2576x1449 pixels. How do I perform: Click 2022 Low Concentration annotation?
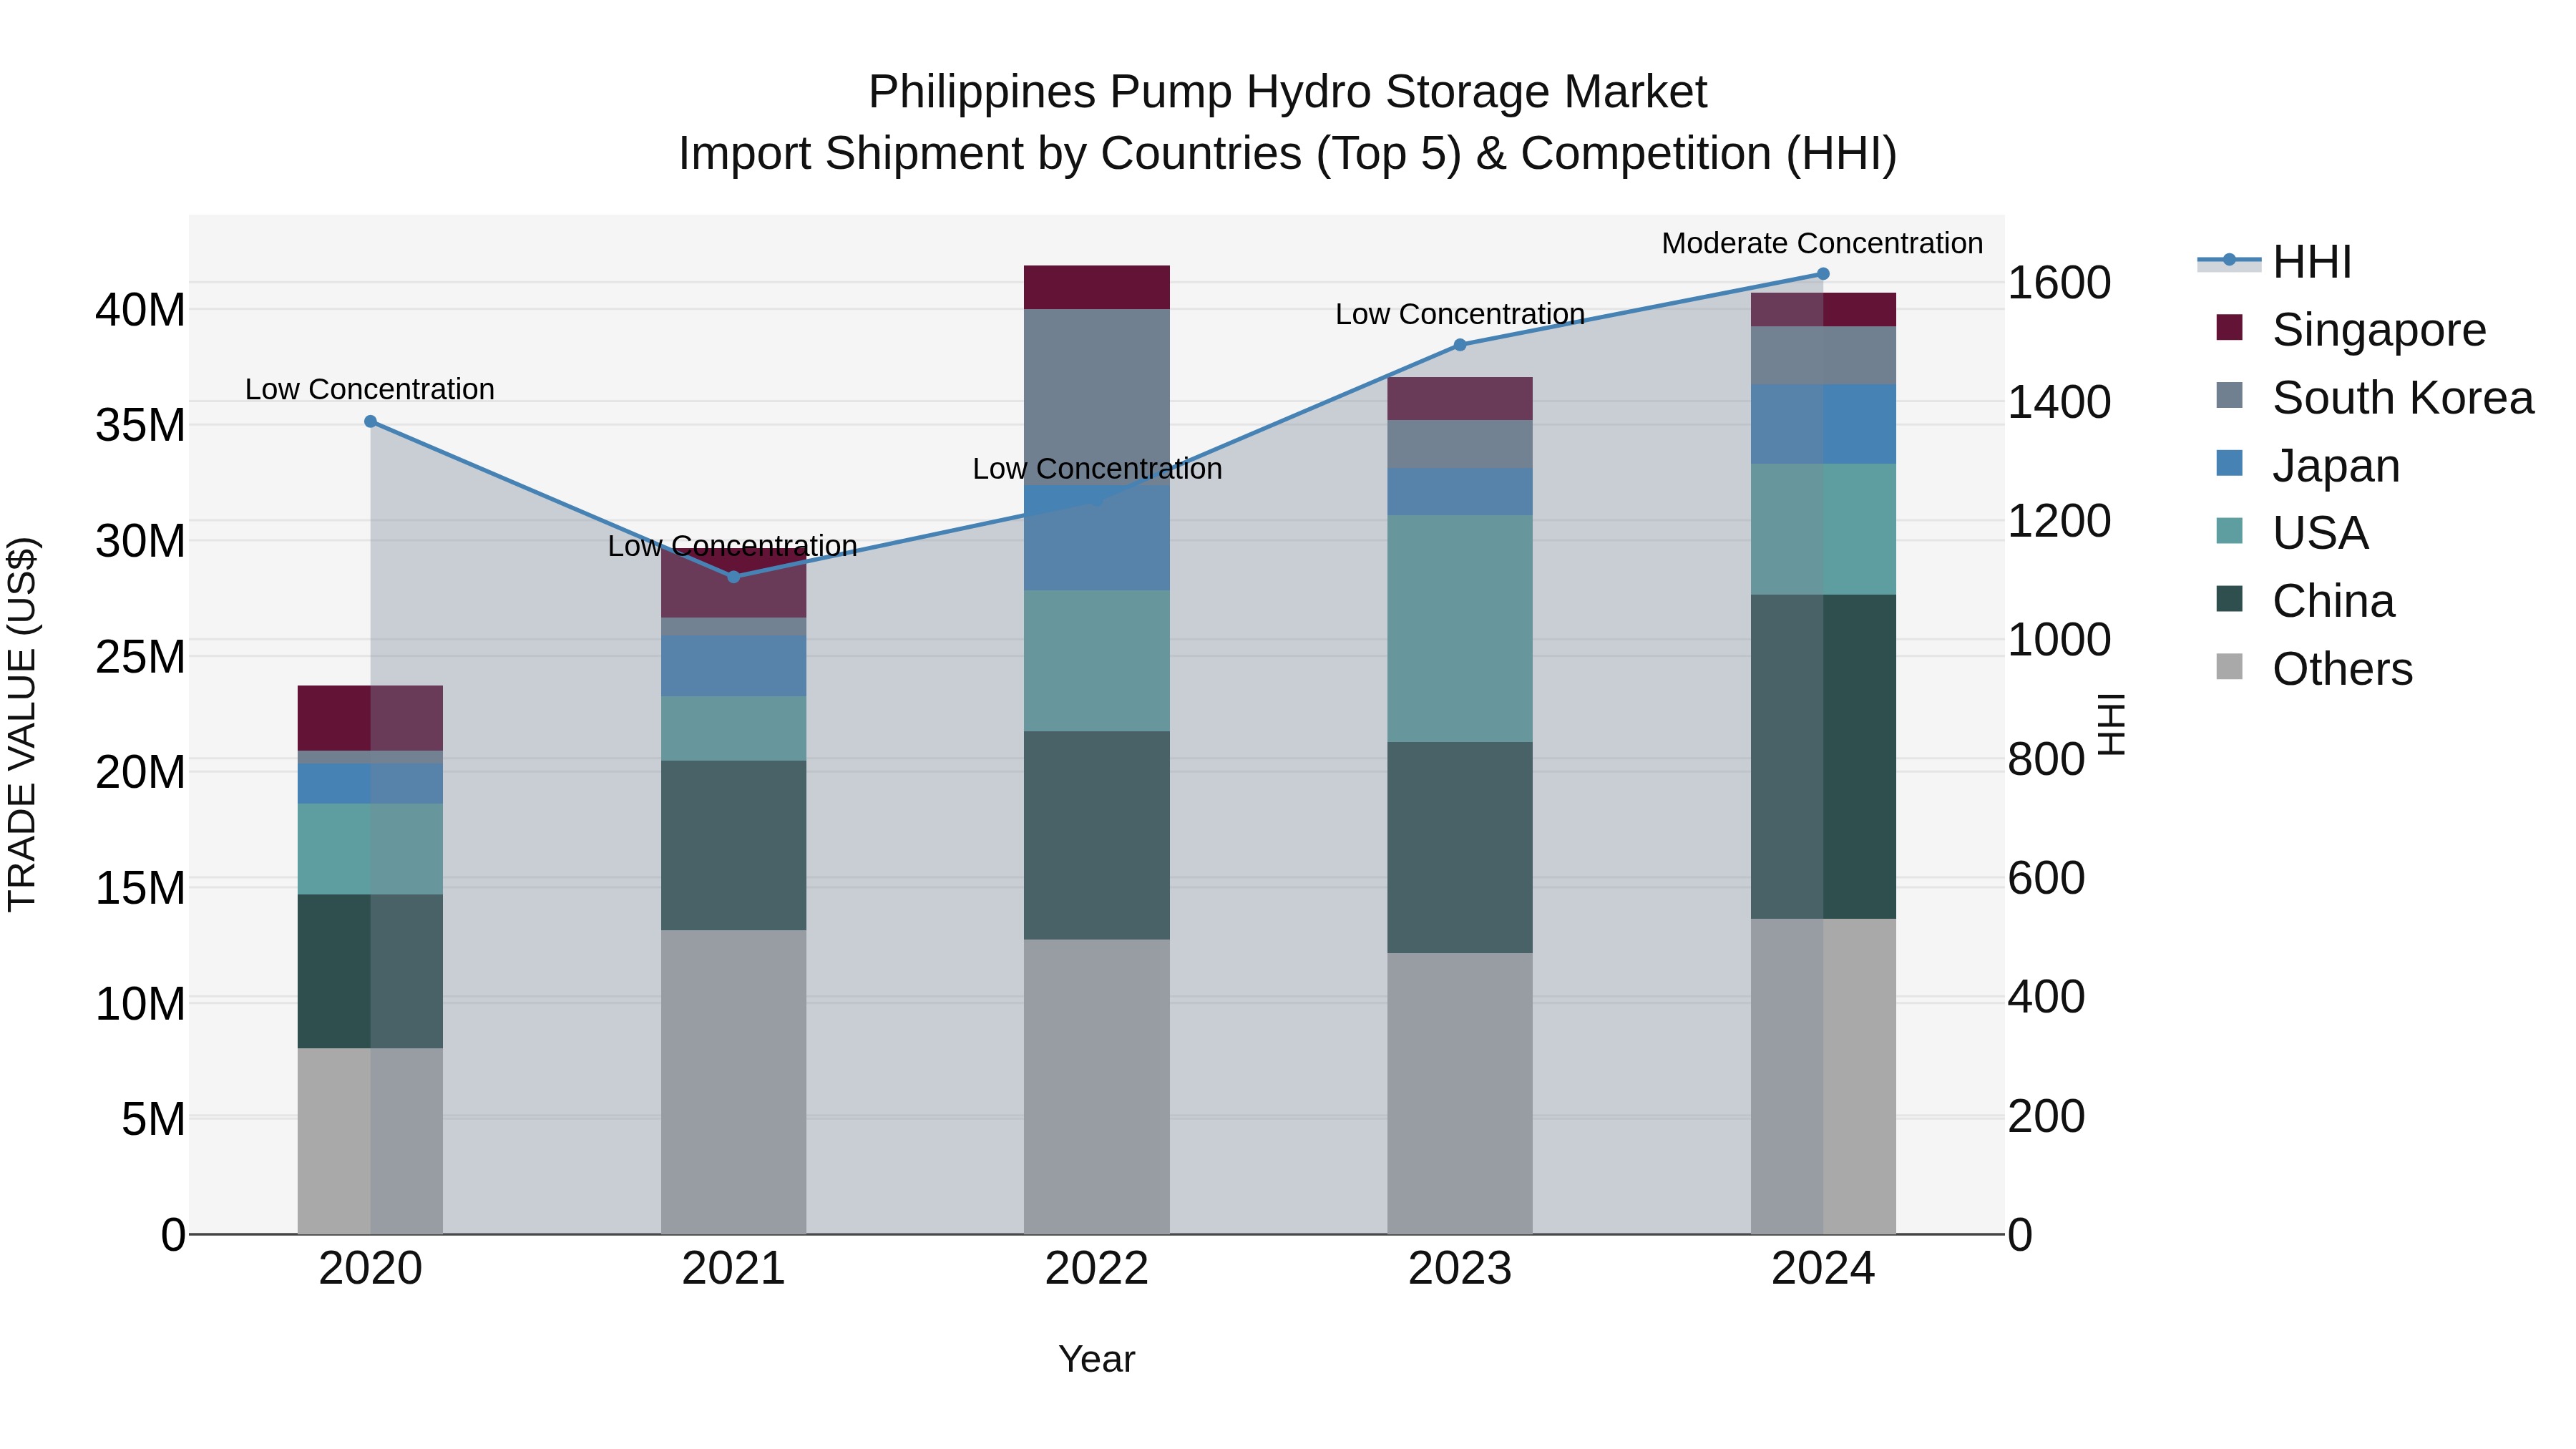point(1097,469)
